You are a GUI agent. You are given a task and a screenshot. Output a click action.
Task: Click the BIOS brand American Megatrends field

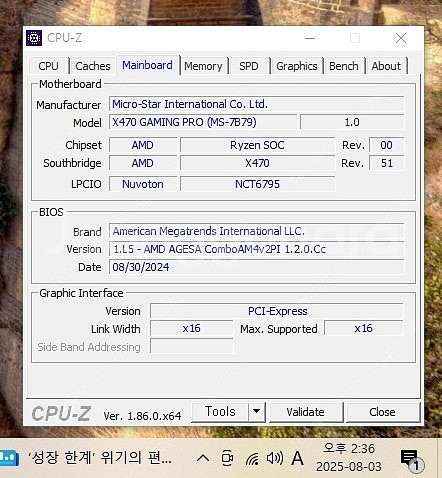click(x=256, y=231)
